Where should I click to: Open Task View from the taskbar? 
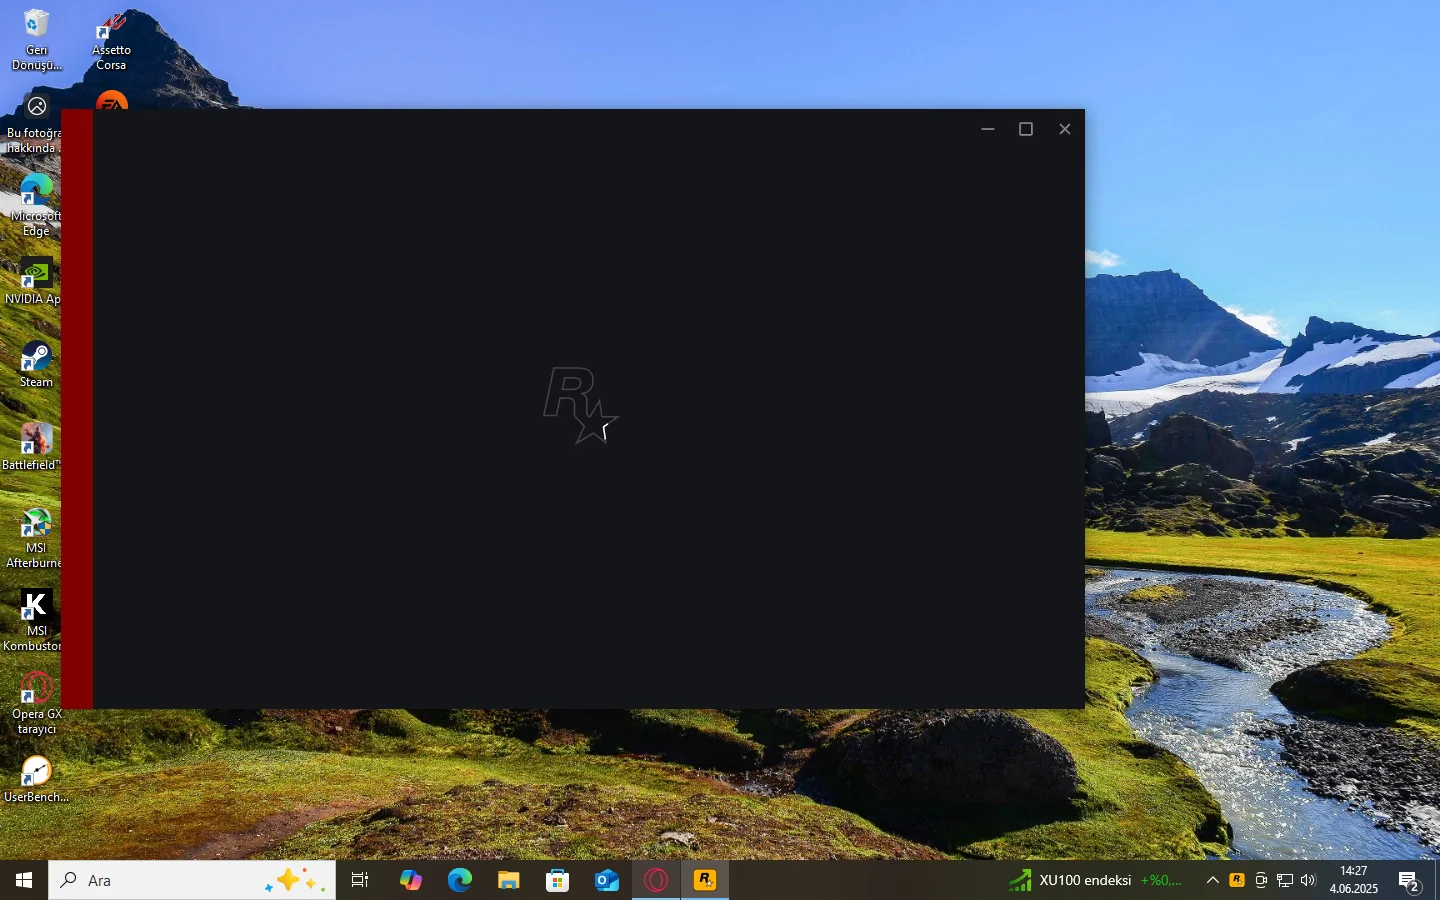tap(360, 880)
